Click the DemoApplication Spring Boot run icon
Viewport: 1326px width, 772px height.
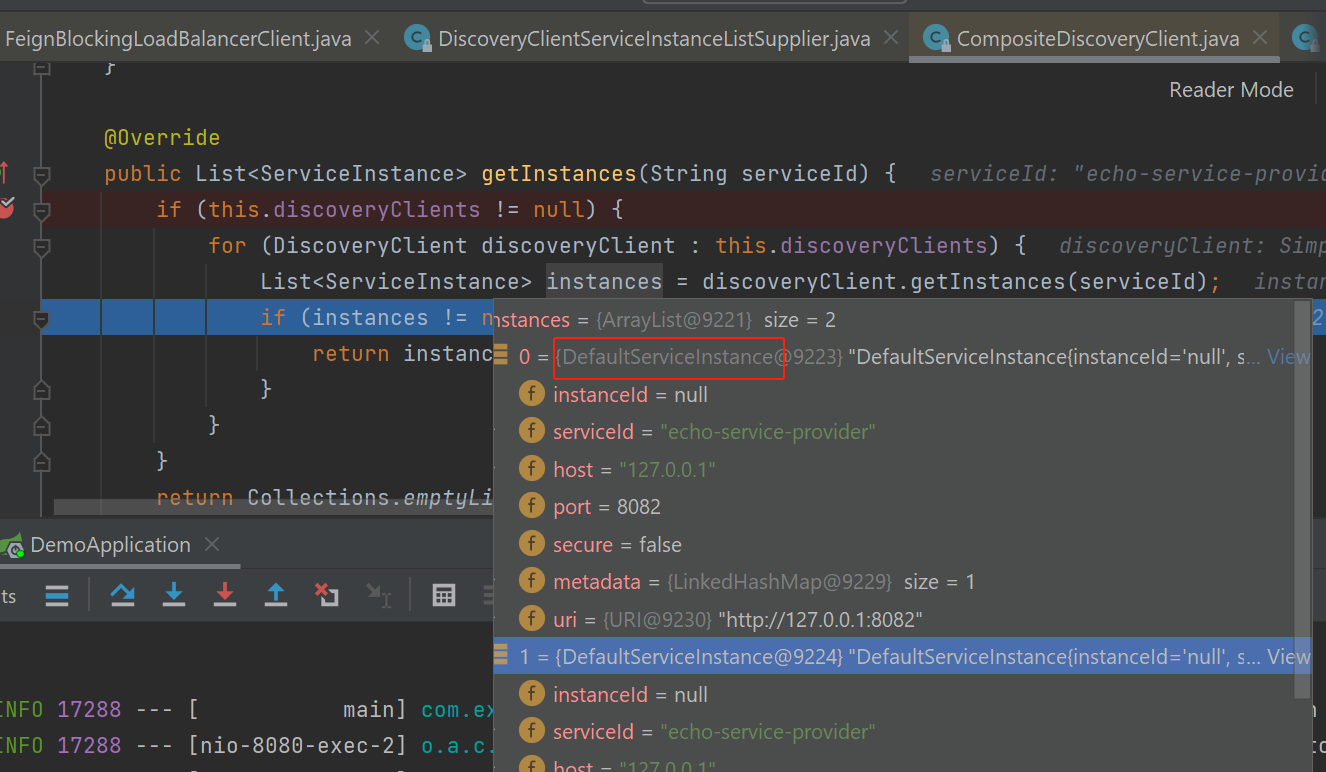(x=11, y=545)
